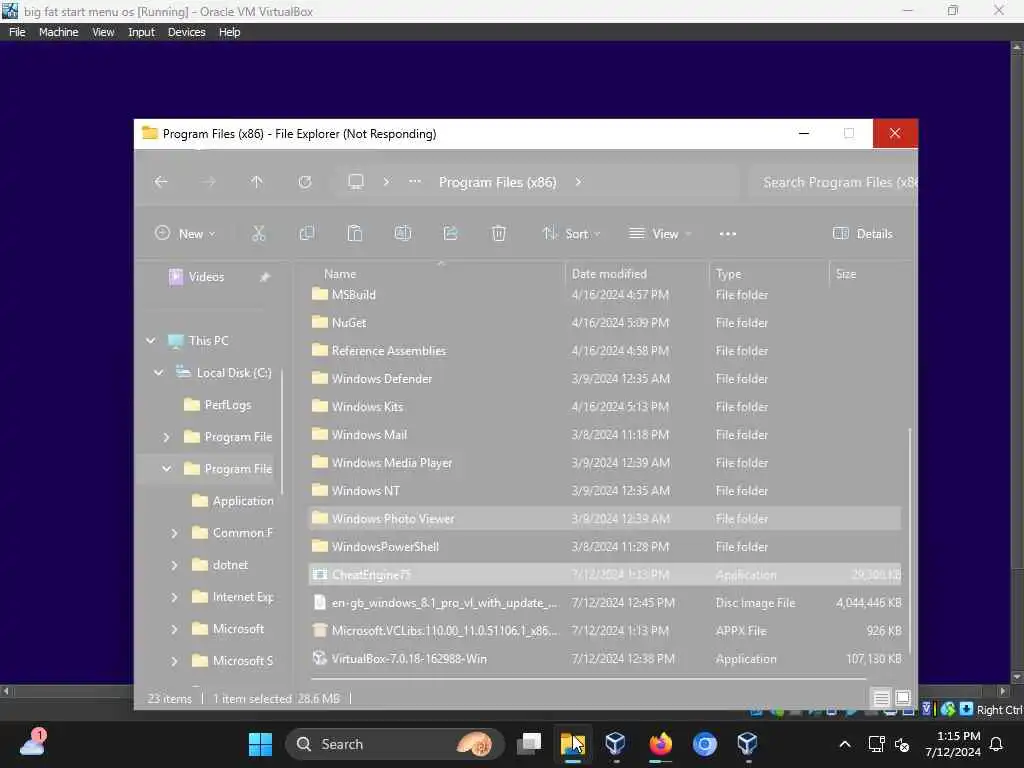Switch to large thumbnails layout icon in status bar
1024x768 pixels.
(x=903, y=698)
